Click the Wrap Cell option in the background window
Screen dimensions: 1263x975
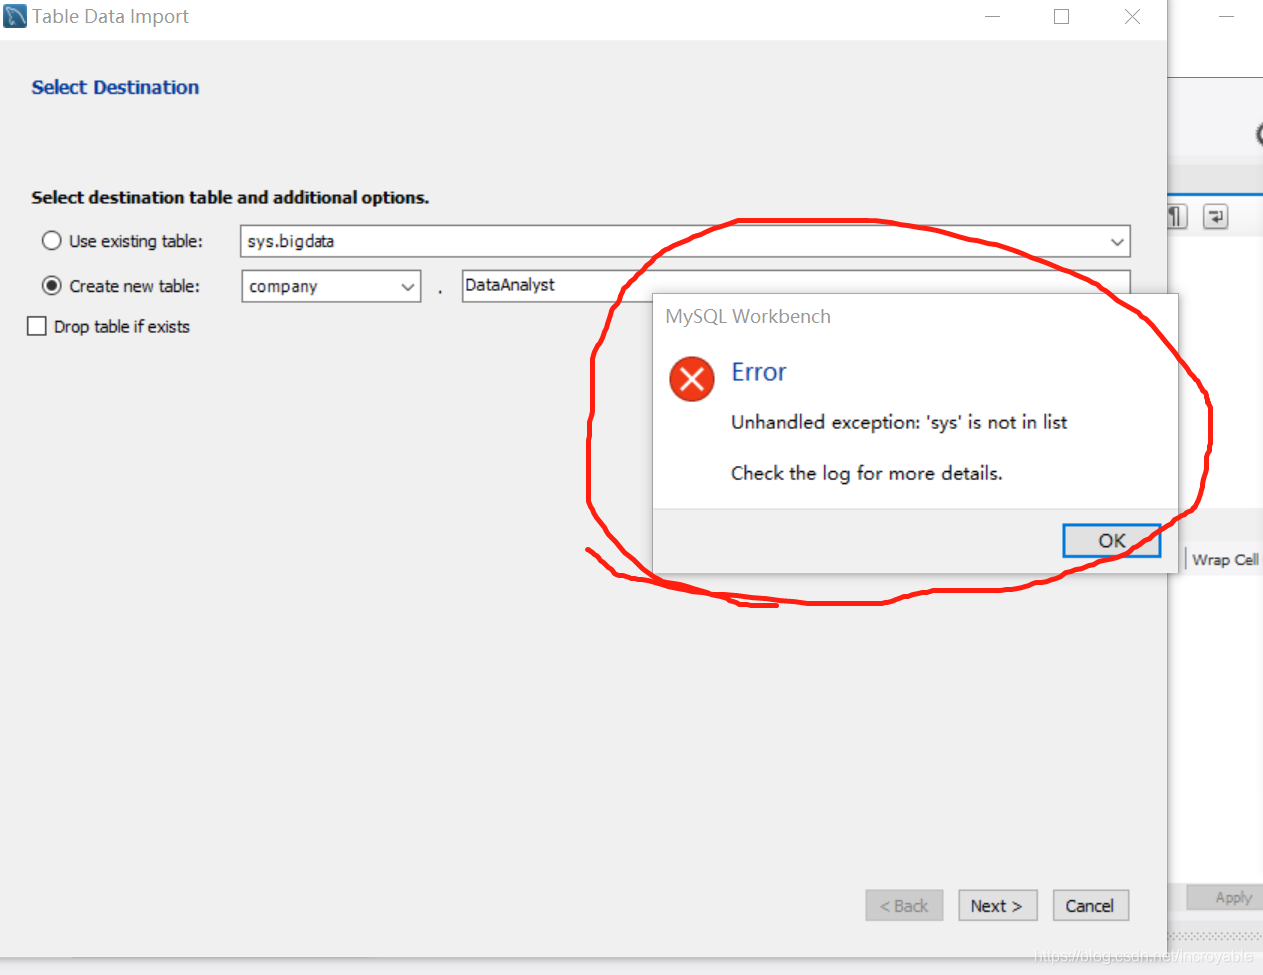coord(1225,560)
